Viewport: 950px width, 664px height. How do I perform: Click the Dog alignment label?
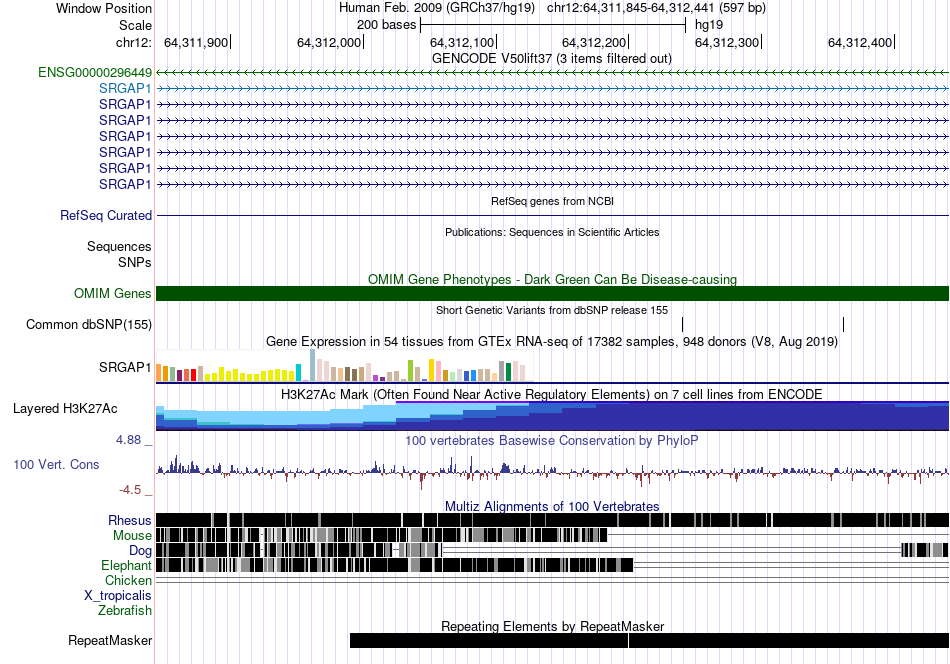click(x=140, y=551)
